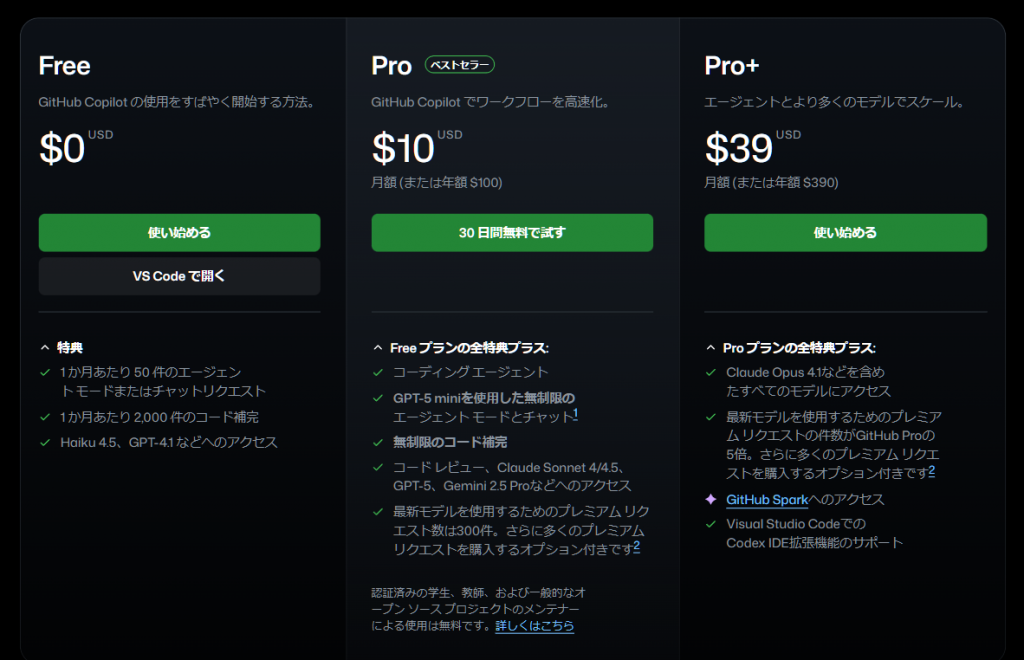Collapse the Pro プランの全特典プラス list
Viewport: 1024px width, 660px height.
pyautogui.click(x=711, y=348)
